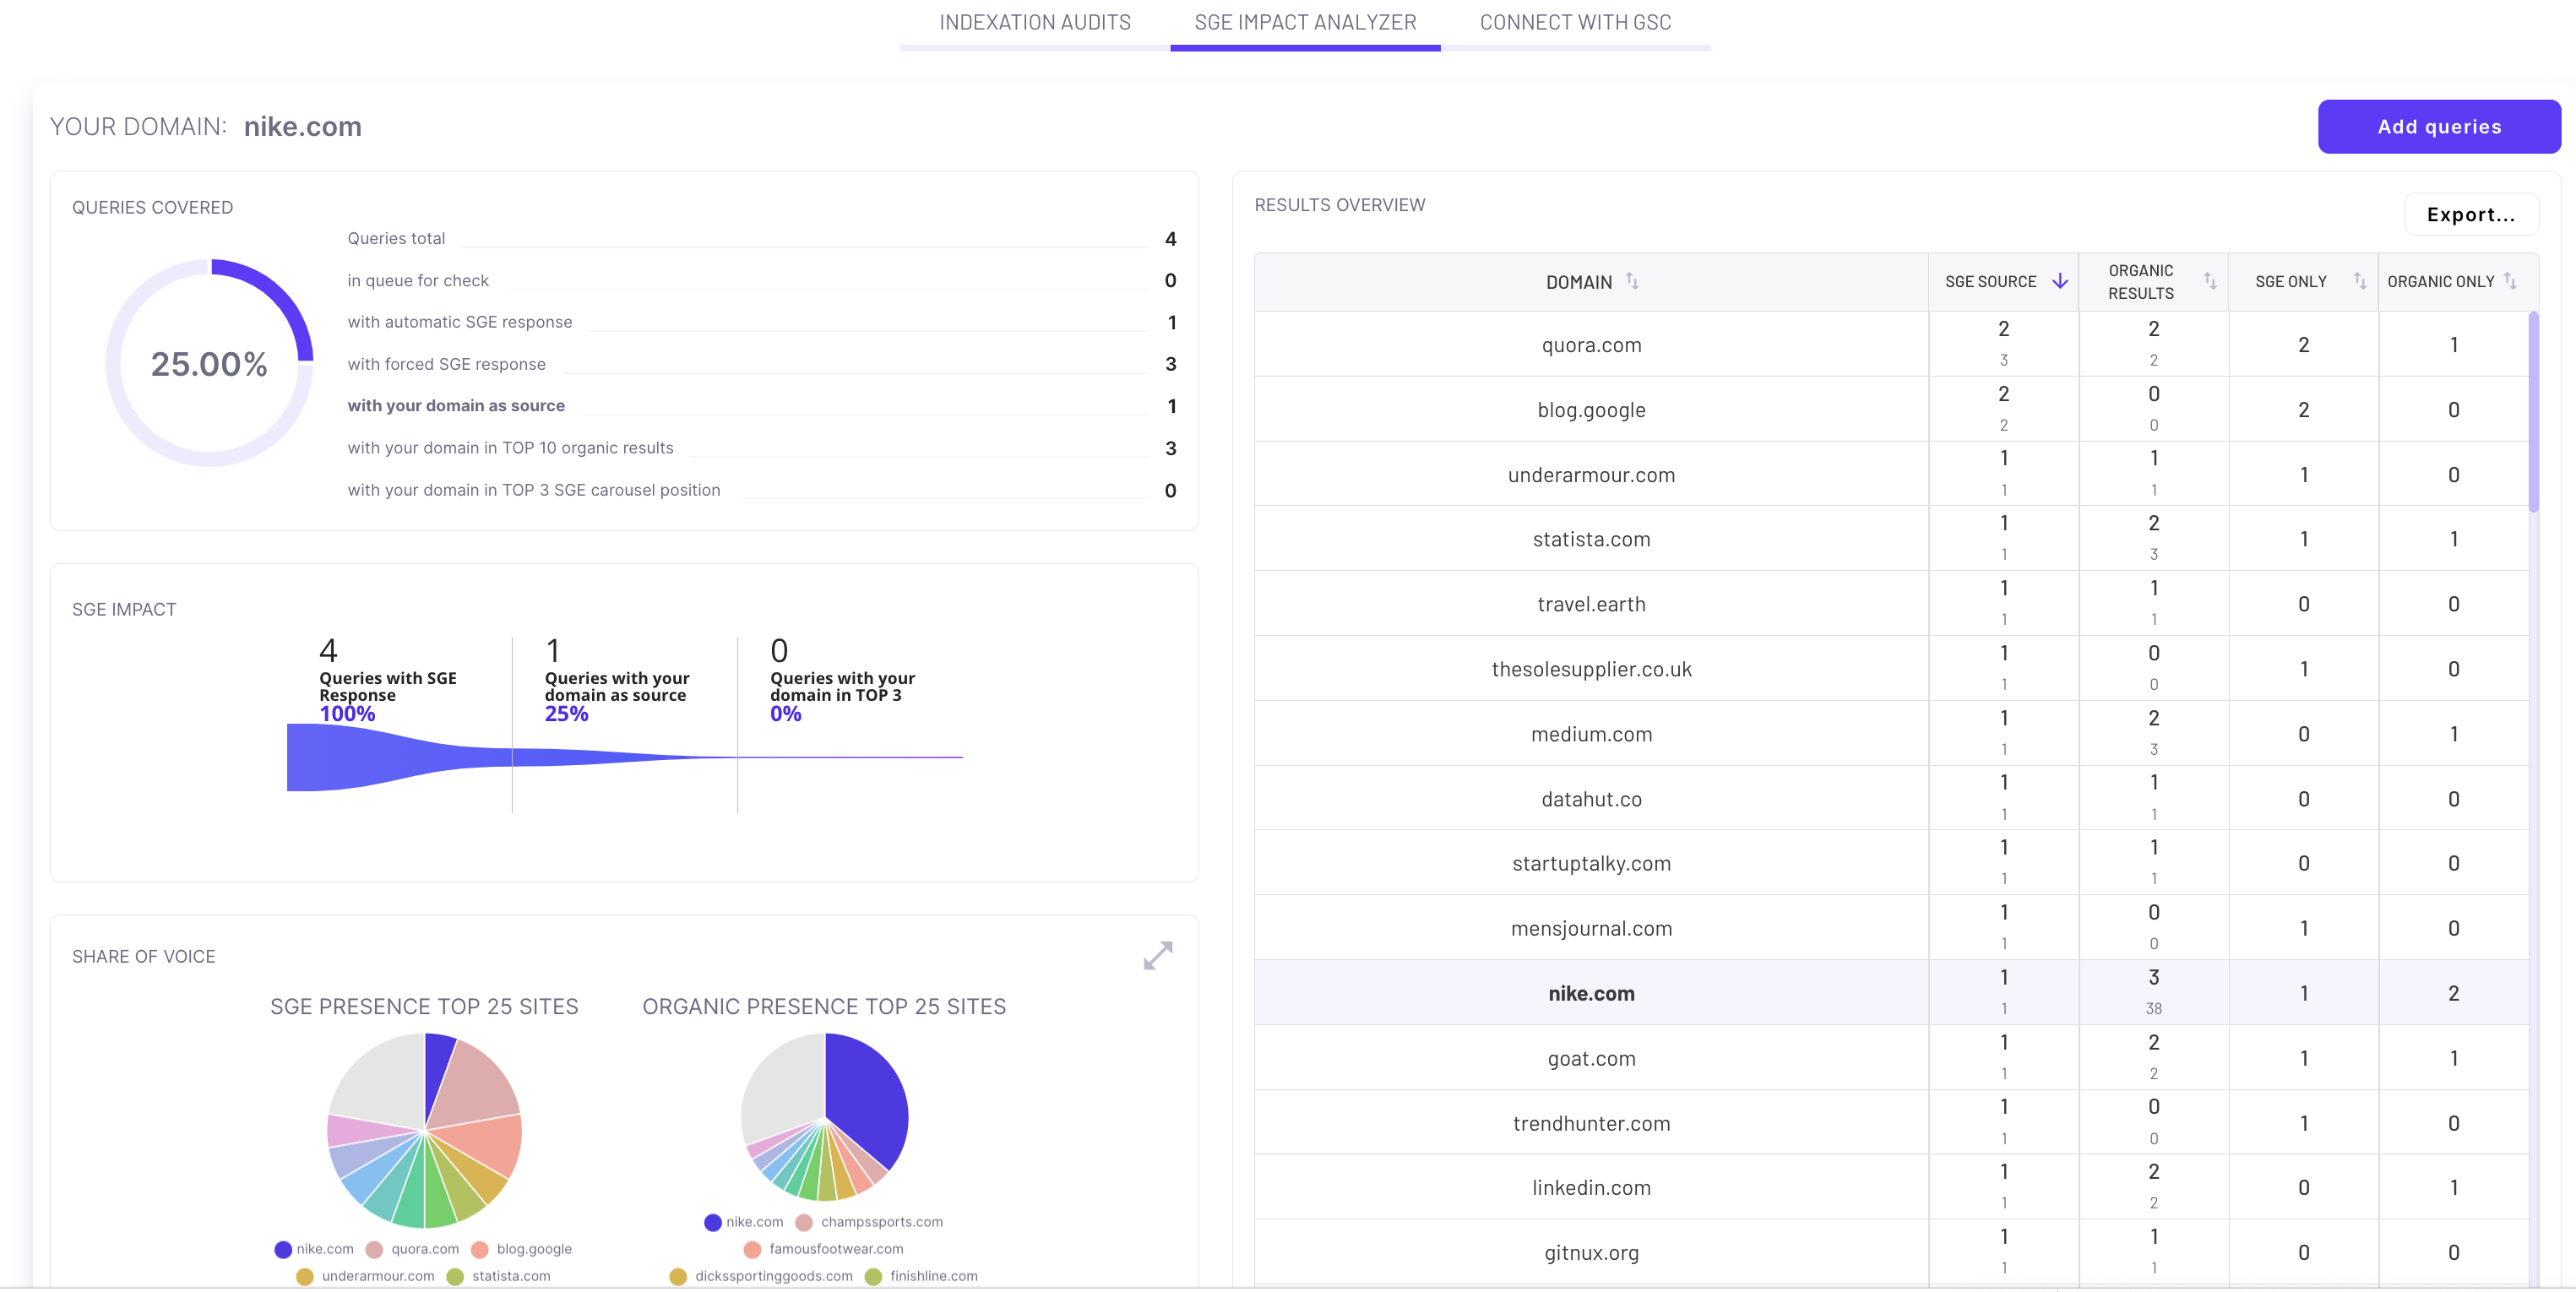Click the Add queries button

pyautogui.click(x=2439, y=127)
